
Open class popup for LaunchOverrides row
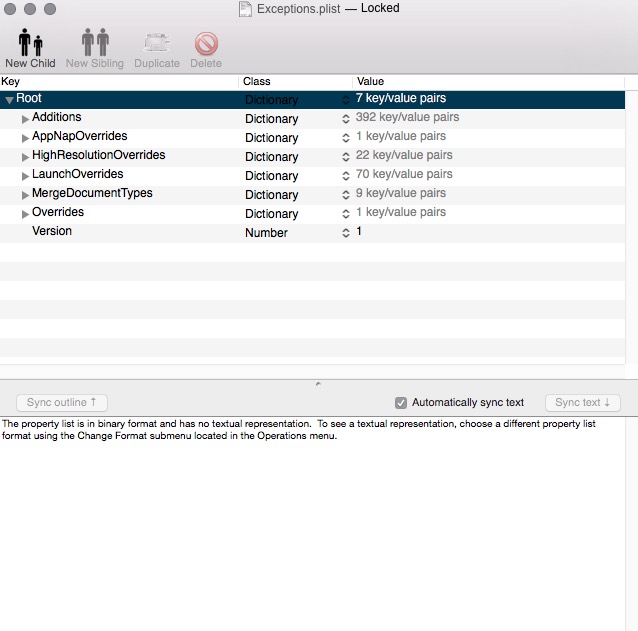coord(345,175)
